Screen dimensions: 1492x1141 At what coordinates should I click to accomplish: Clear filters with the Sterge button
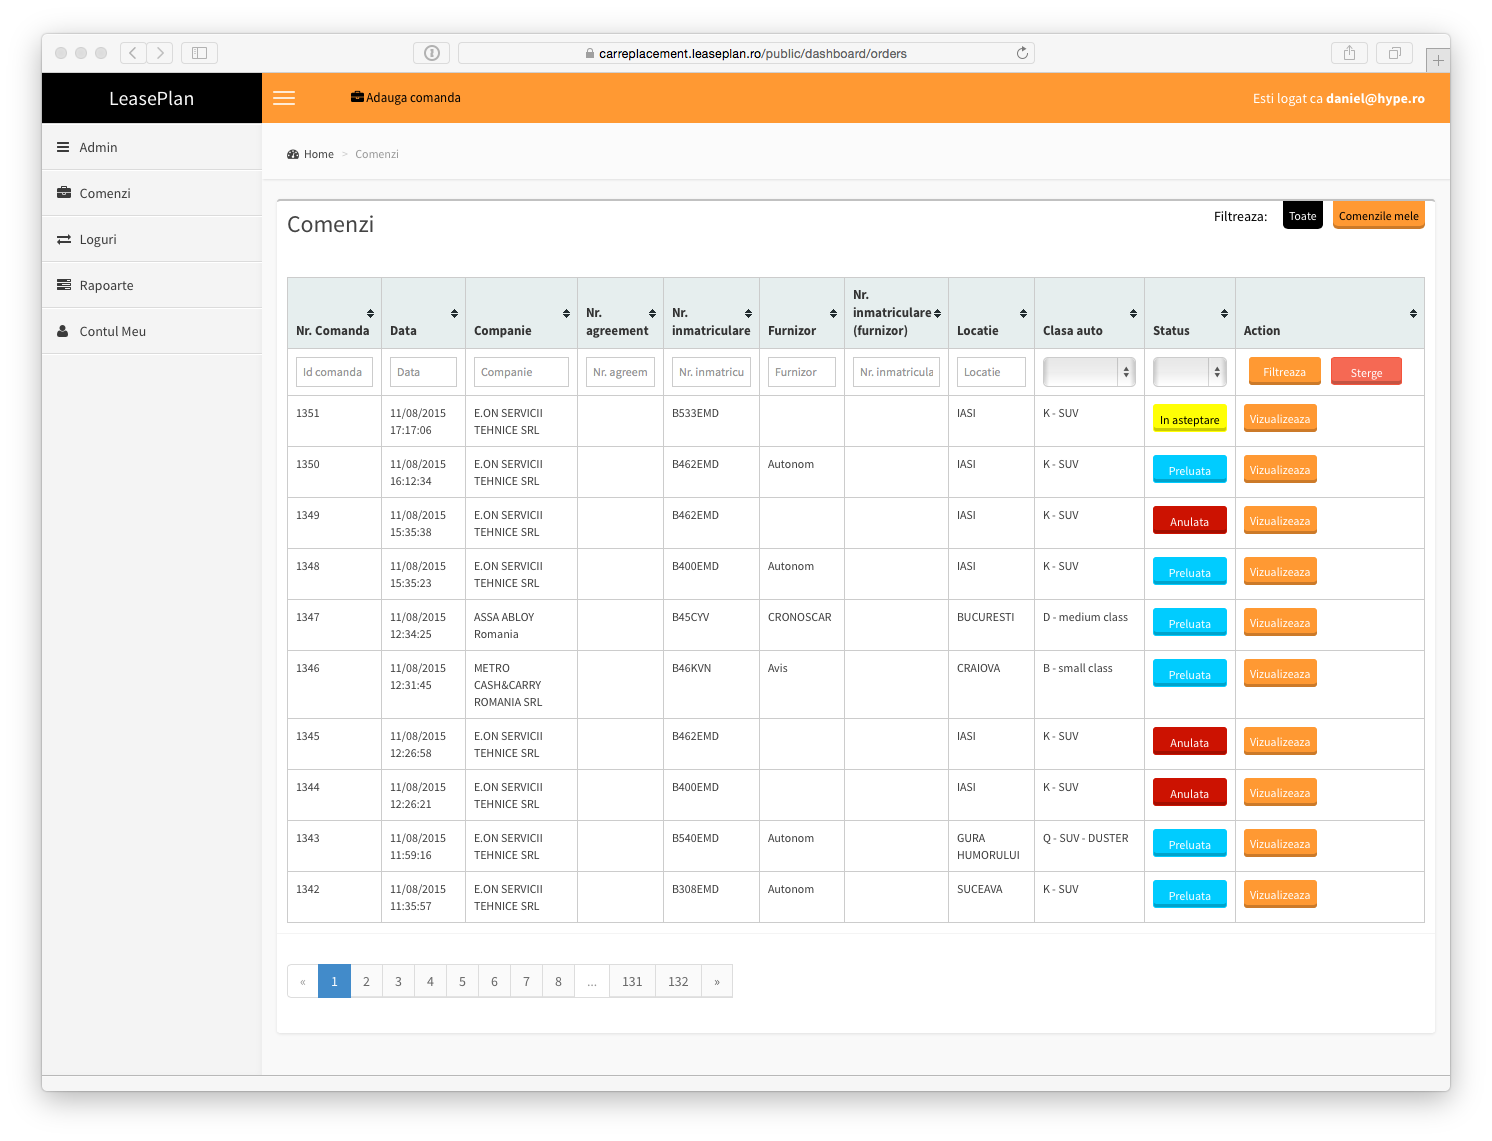click(1366, 372)
